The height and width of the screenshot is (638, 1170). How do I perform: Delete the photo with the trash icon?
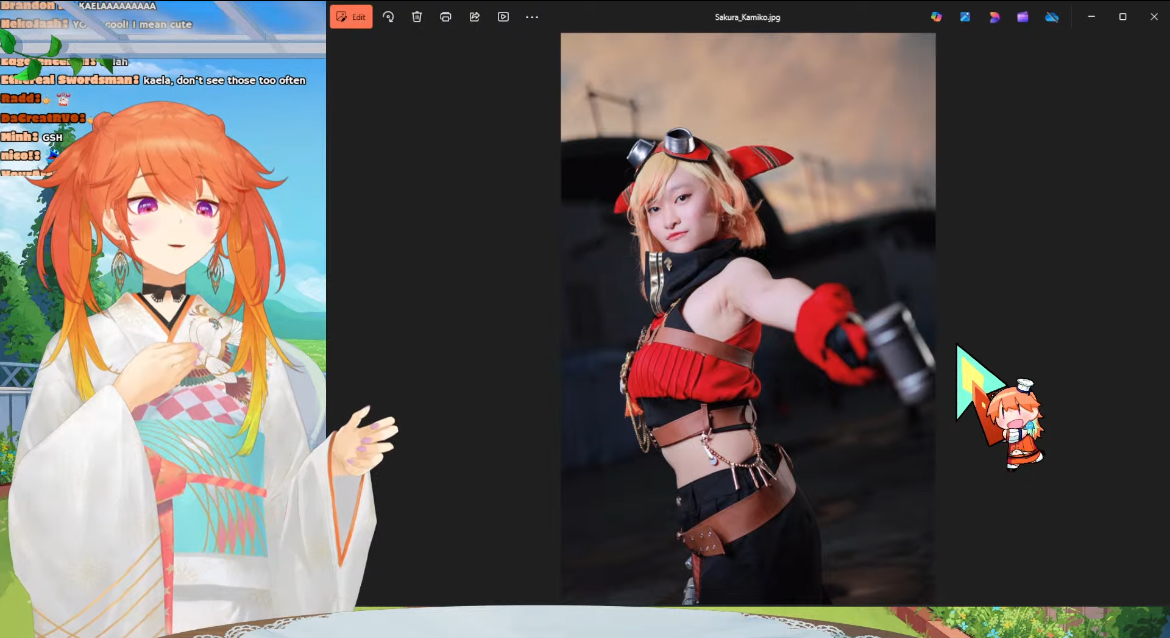(417, 16)
